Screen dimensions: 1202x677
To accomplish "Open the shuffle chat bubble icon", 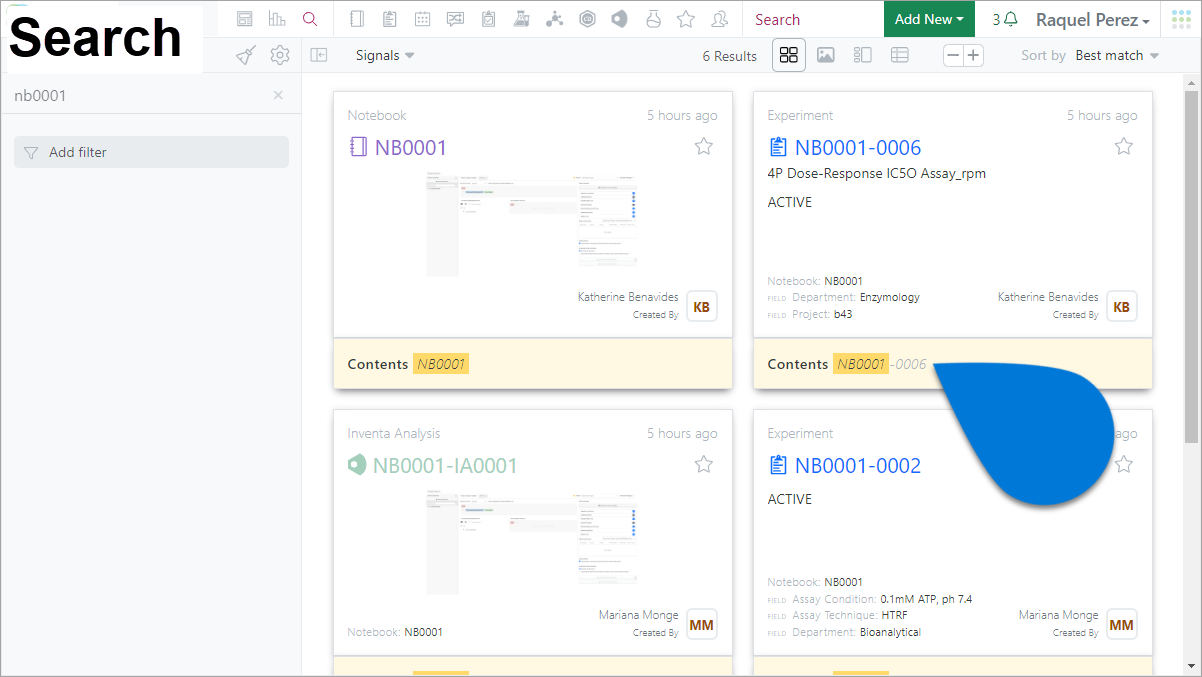I will (x=456, y=19).
